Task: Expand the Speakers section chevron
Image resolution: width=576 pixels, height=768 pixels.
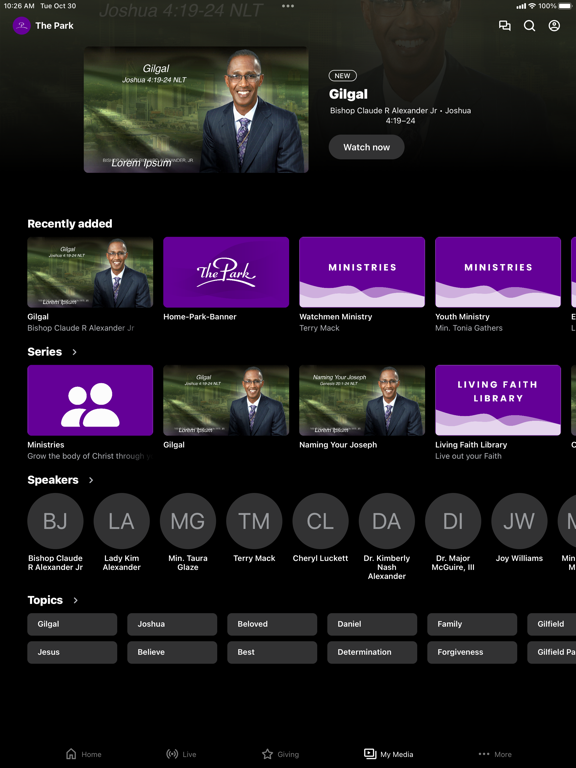Action: (x=91, y=480)
